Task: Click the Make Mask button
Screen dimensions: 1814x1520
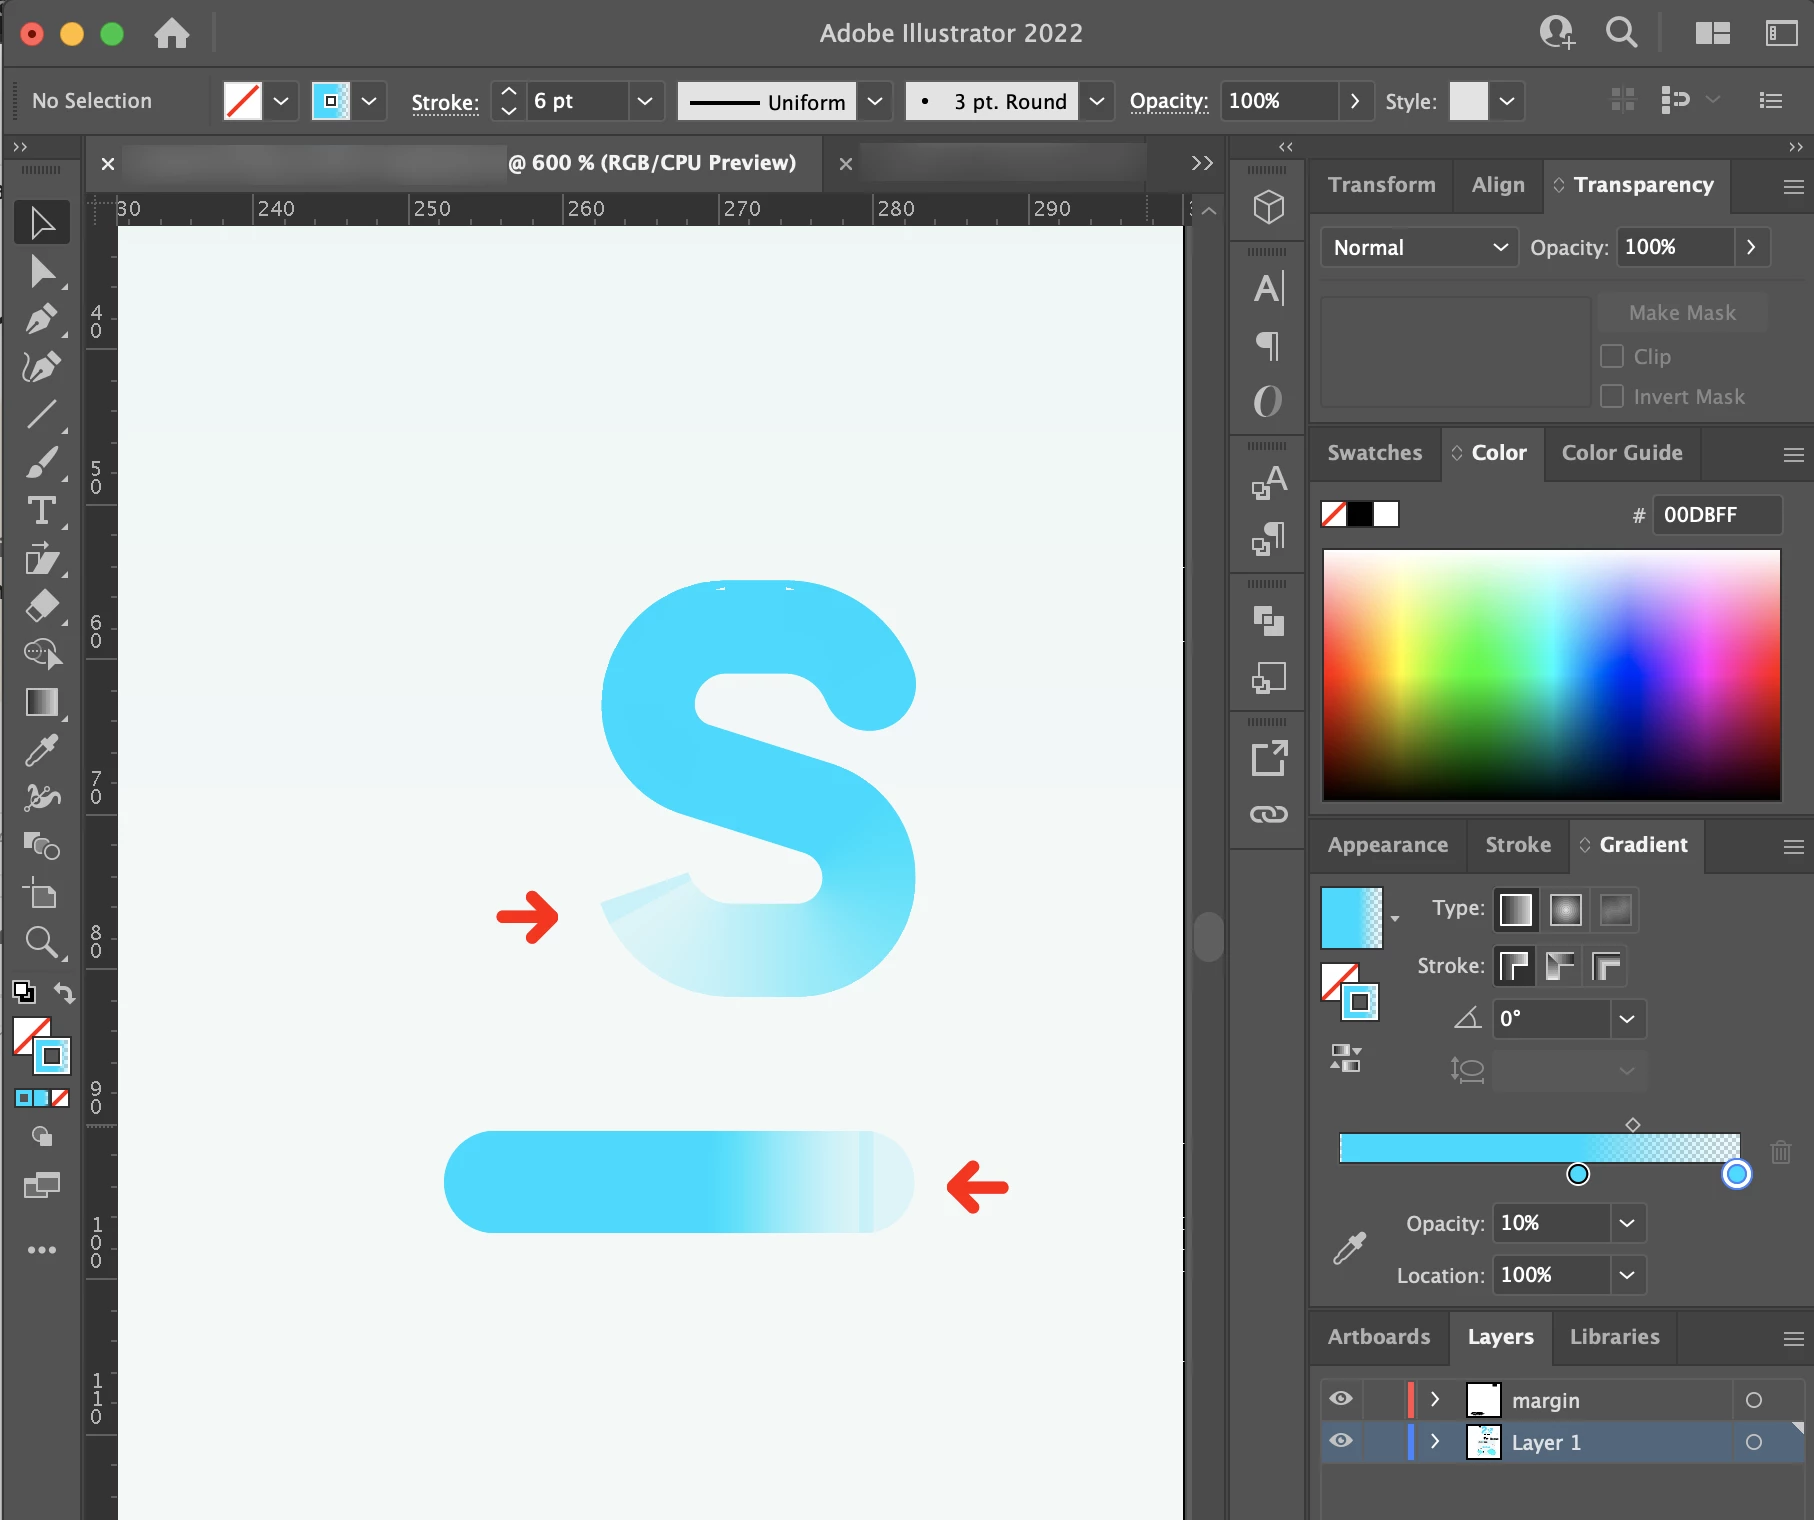Action: (1682, 313)
